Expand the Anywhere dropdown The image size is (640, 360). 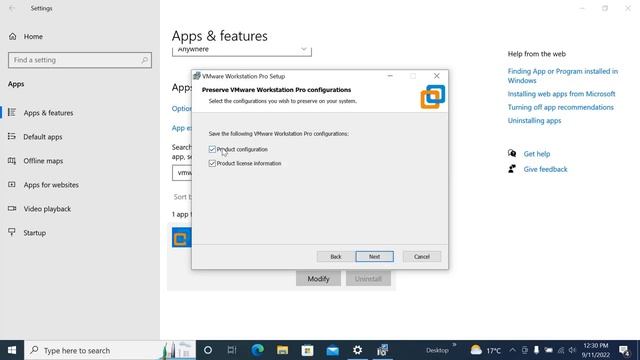point(242,51)
